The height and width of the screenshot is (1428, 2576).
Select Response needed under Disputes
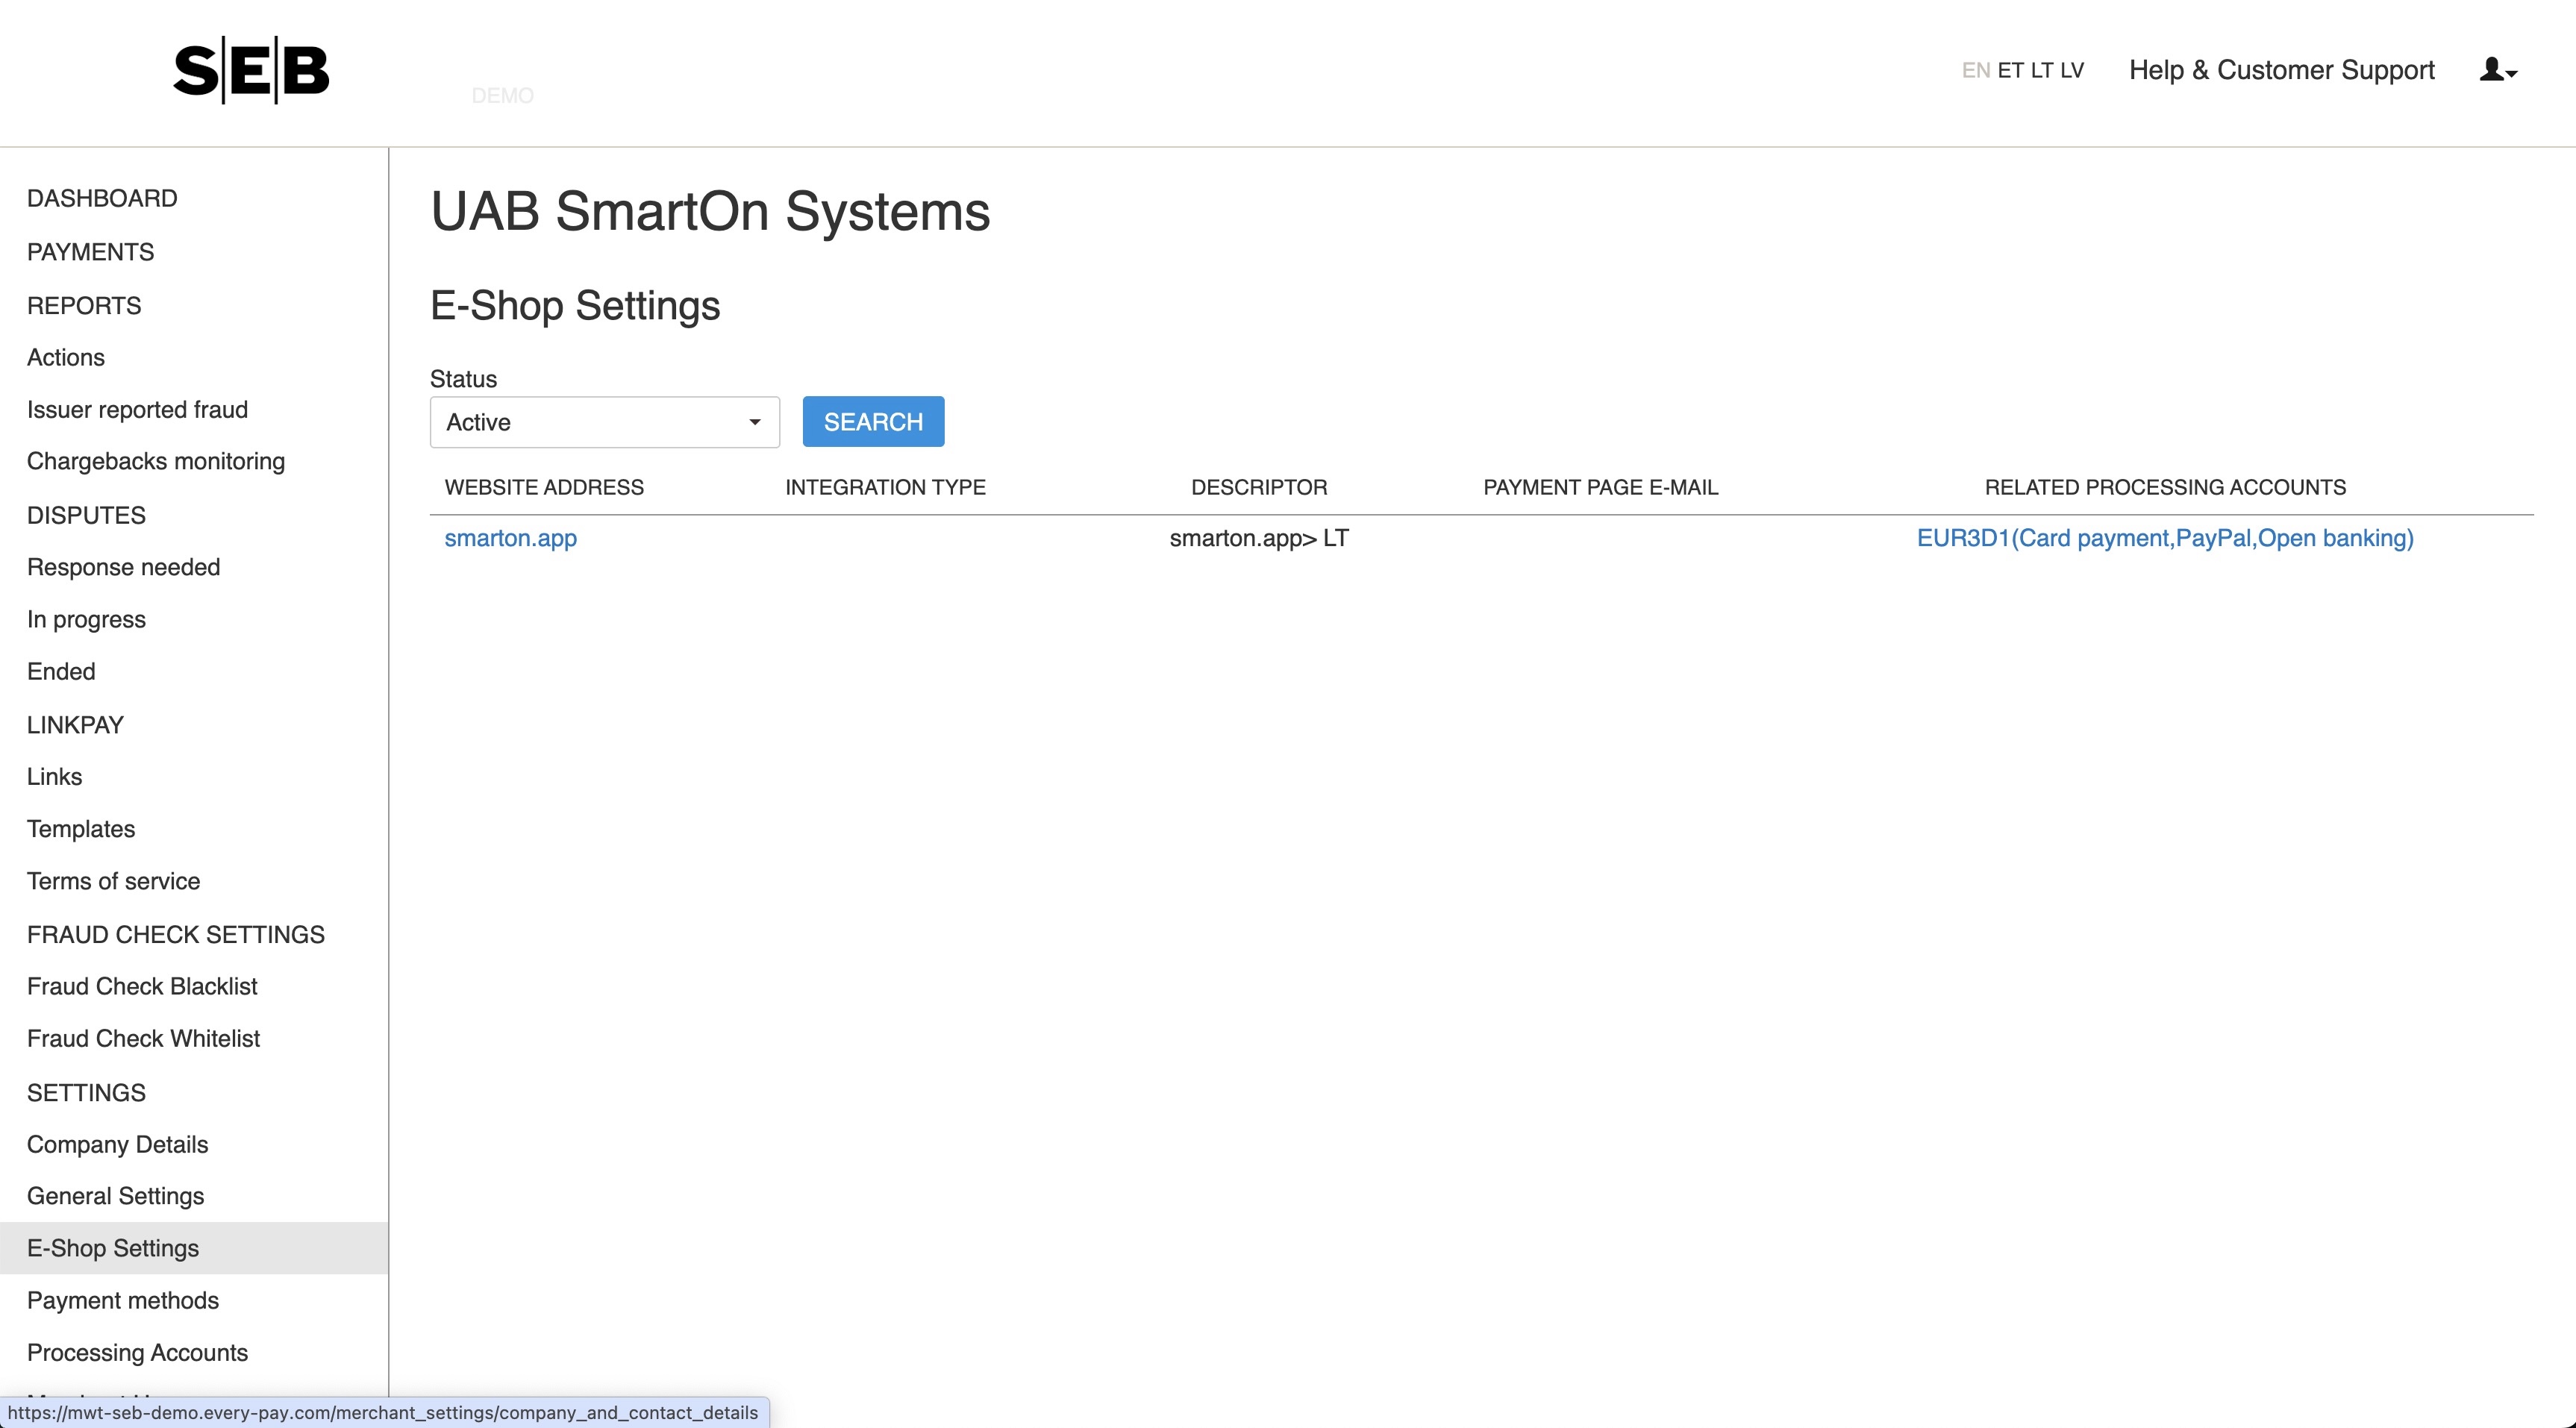tap(123, 567)
